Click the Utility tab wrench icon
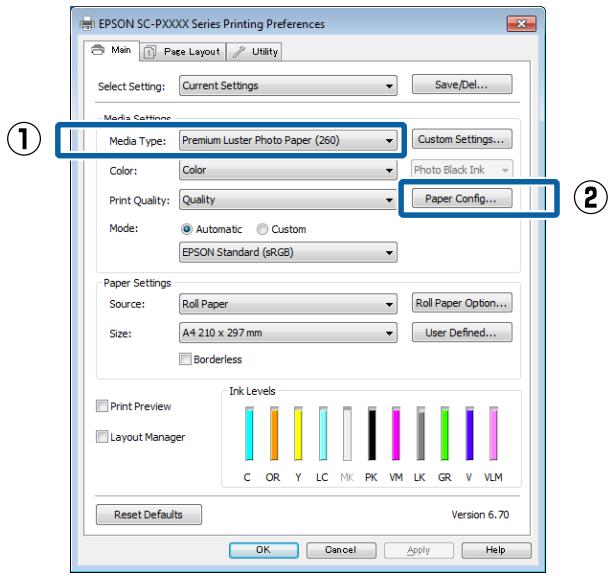 coord(239,52)
